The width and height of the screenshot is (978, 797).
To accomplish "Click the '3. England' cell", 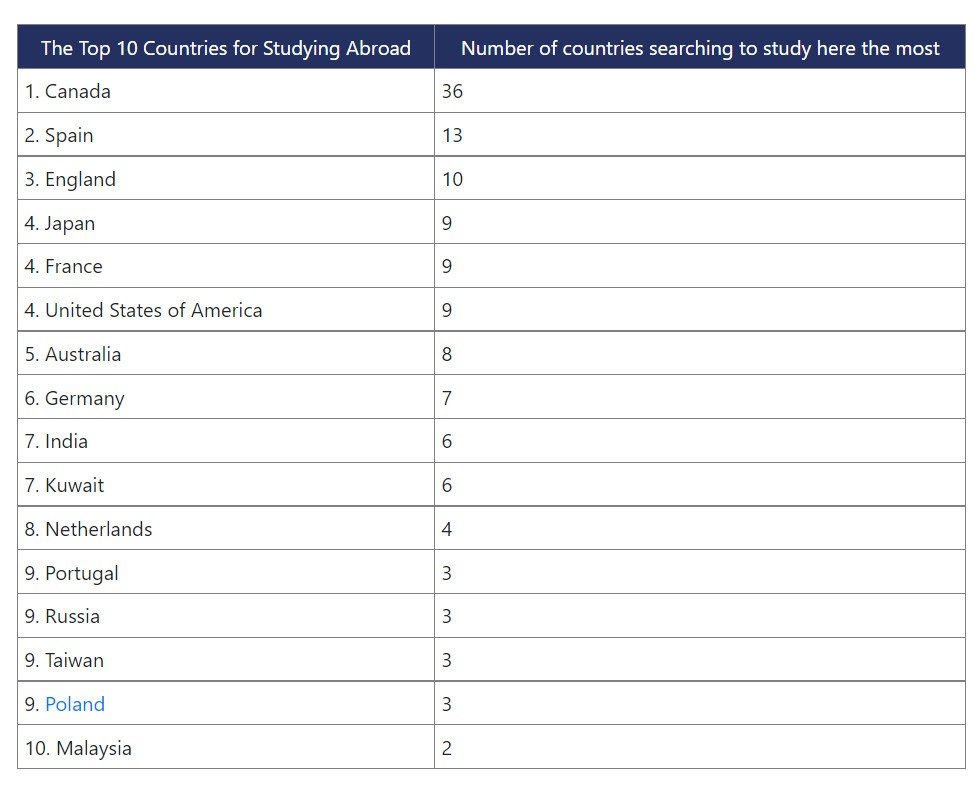I will (x=226, y=178).
